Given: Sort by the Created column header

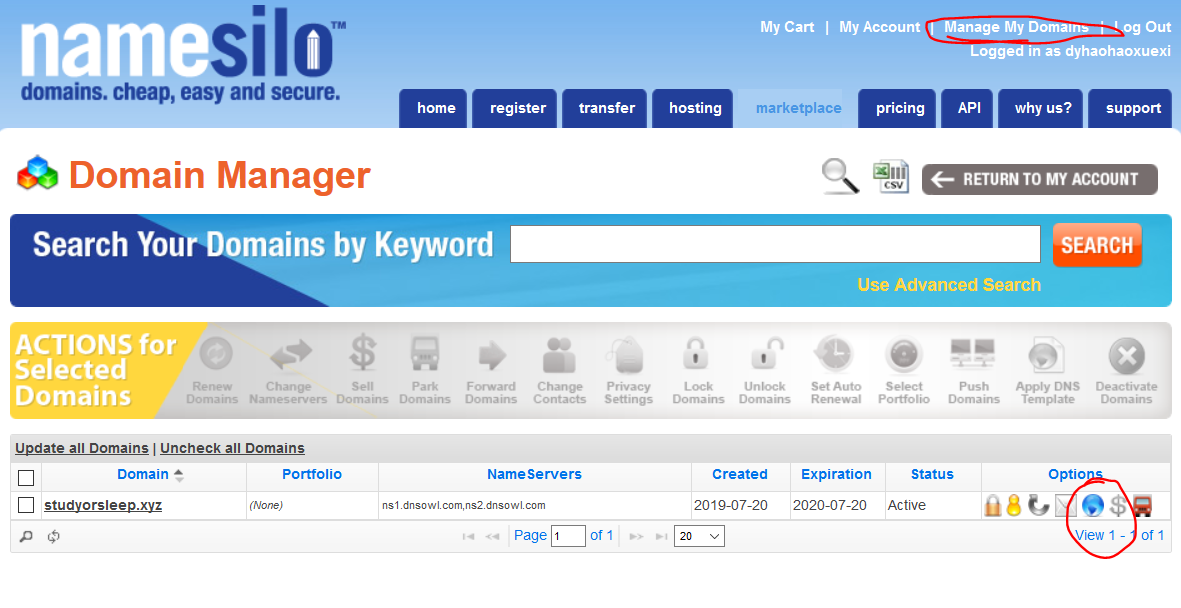Looking at the screenshot, I should pyautogui.click(x=740, y=474).
